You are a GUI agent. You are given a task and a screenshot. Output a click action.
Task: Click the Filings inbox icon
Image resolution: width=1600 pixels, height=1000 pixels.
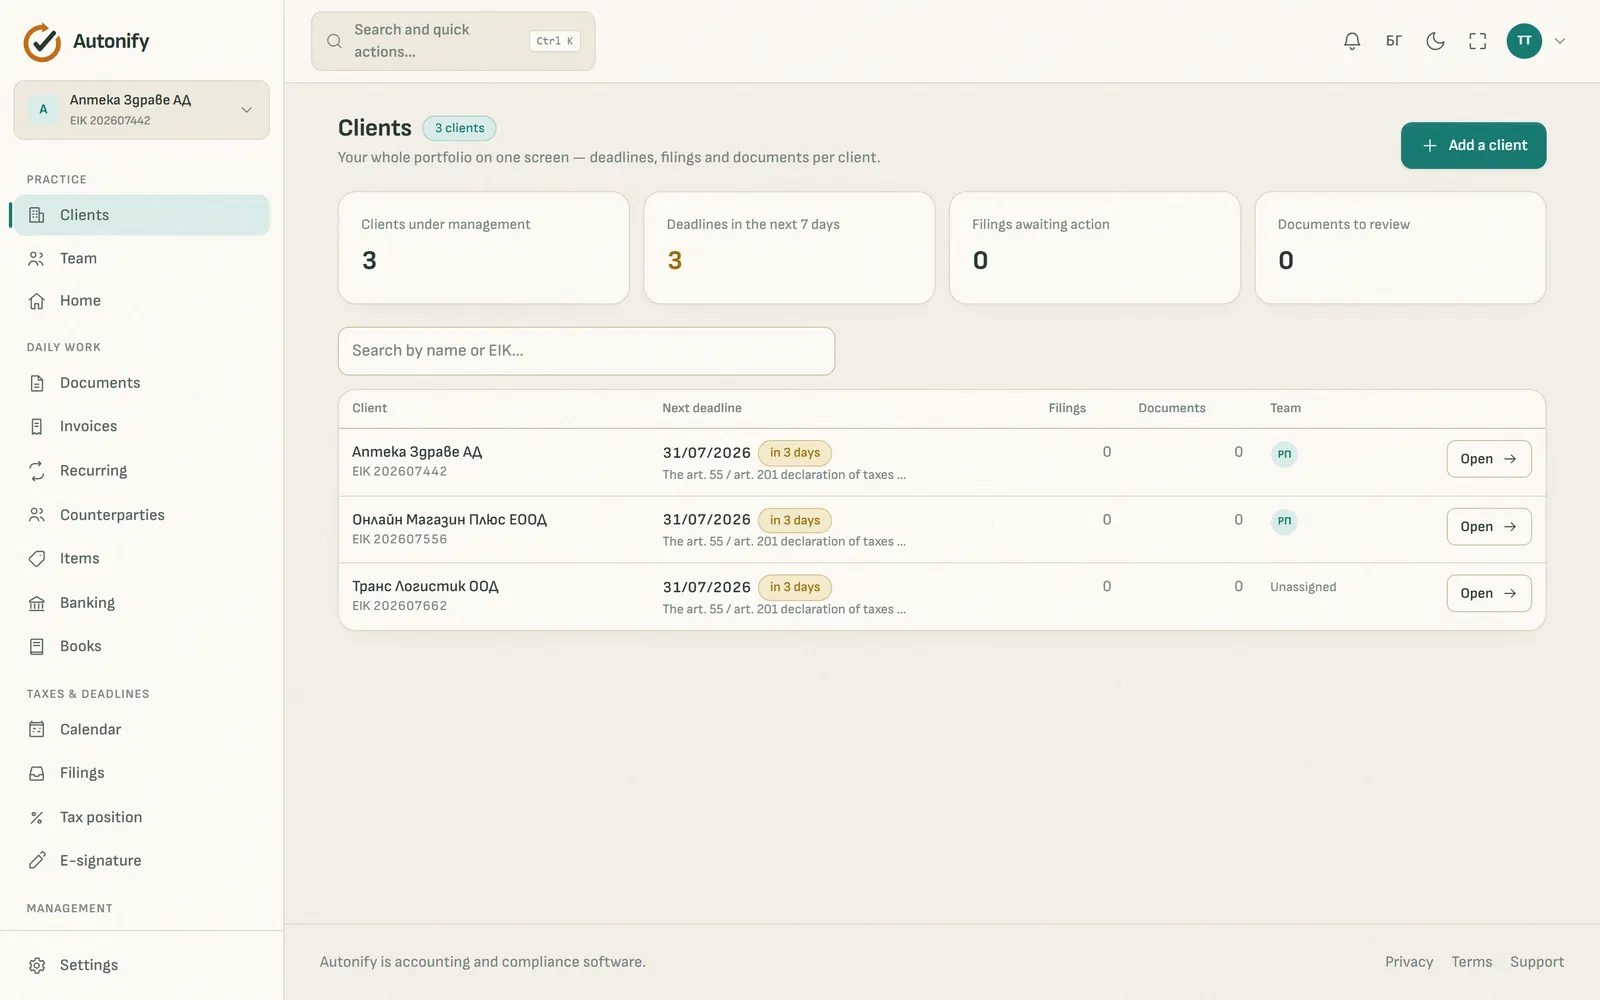point(37,773)
